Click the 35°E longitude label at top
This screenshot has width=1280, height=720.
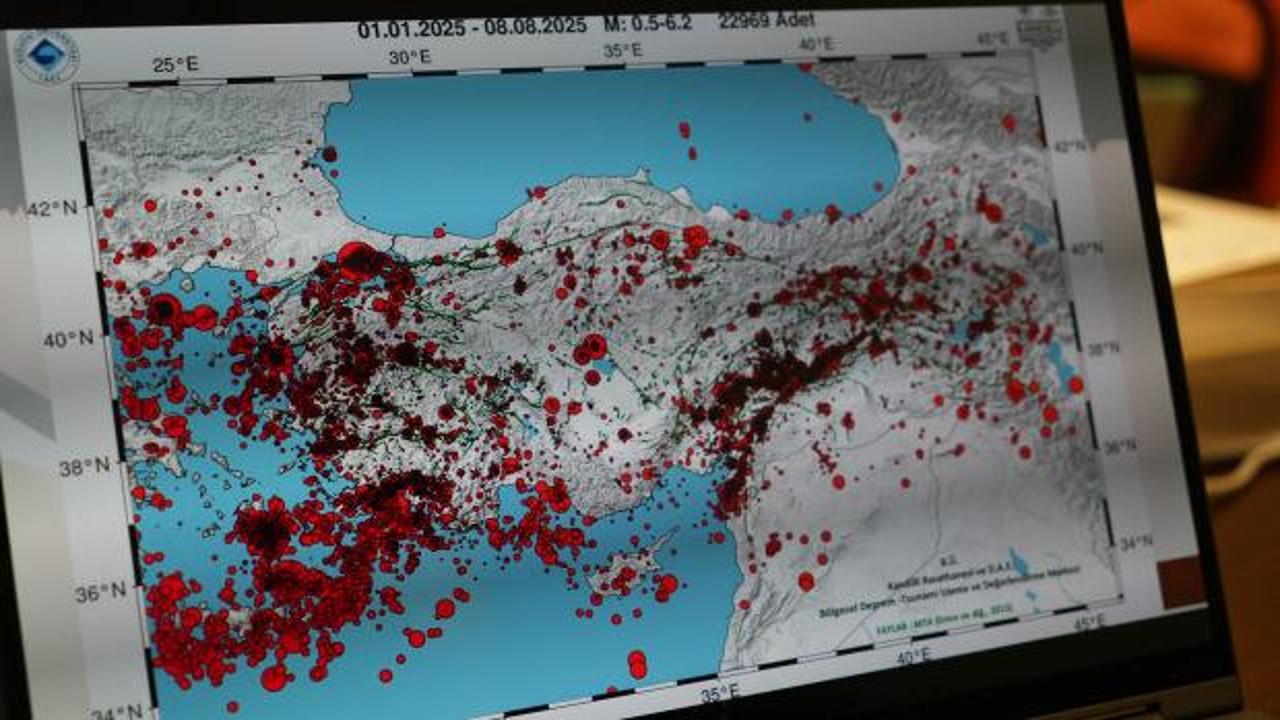[x=622, y=50]
